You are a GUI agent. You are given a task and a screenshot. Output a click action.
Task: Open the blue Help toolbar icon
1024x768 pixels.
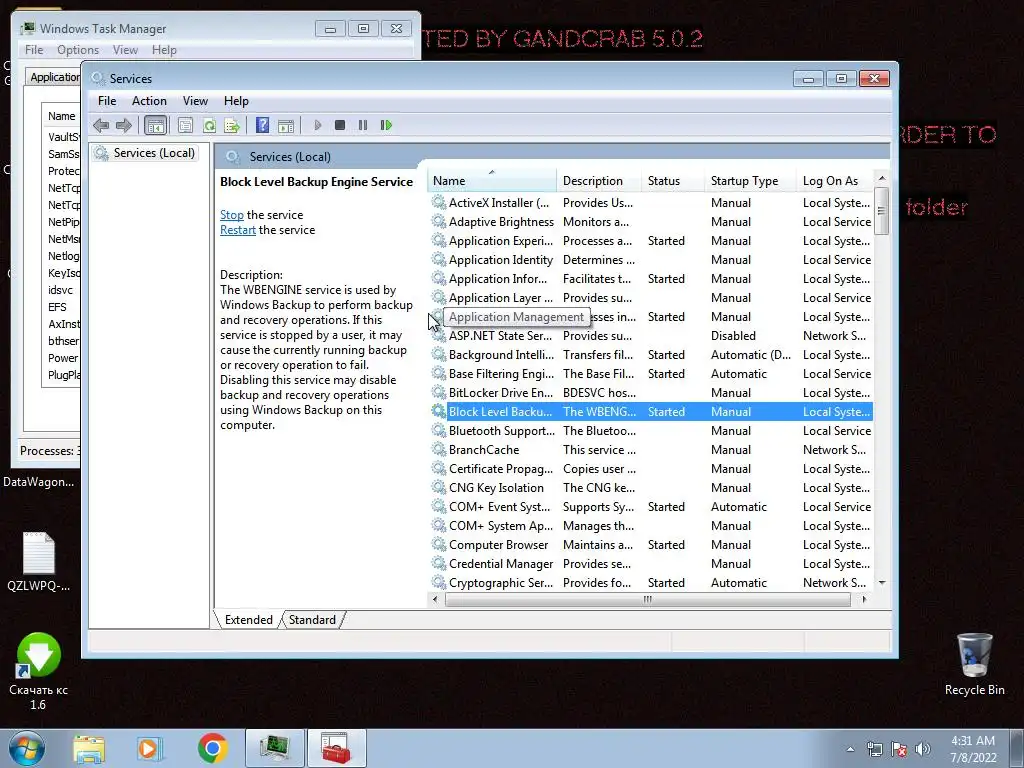click(263, 125)
